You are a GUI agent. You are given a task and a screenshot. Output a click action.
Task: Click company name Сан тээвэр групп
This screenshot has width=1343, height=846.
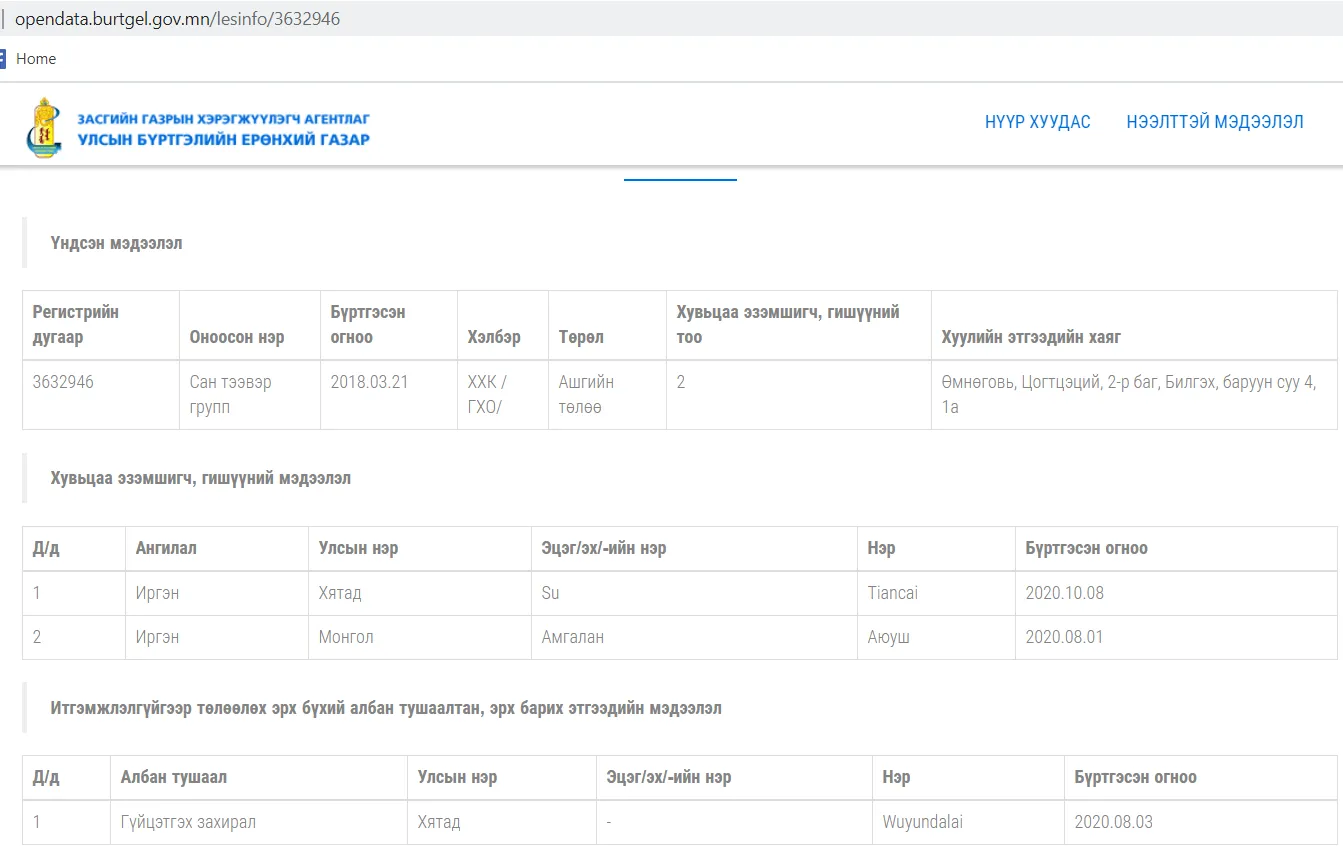230,395
